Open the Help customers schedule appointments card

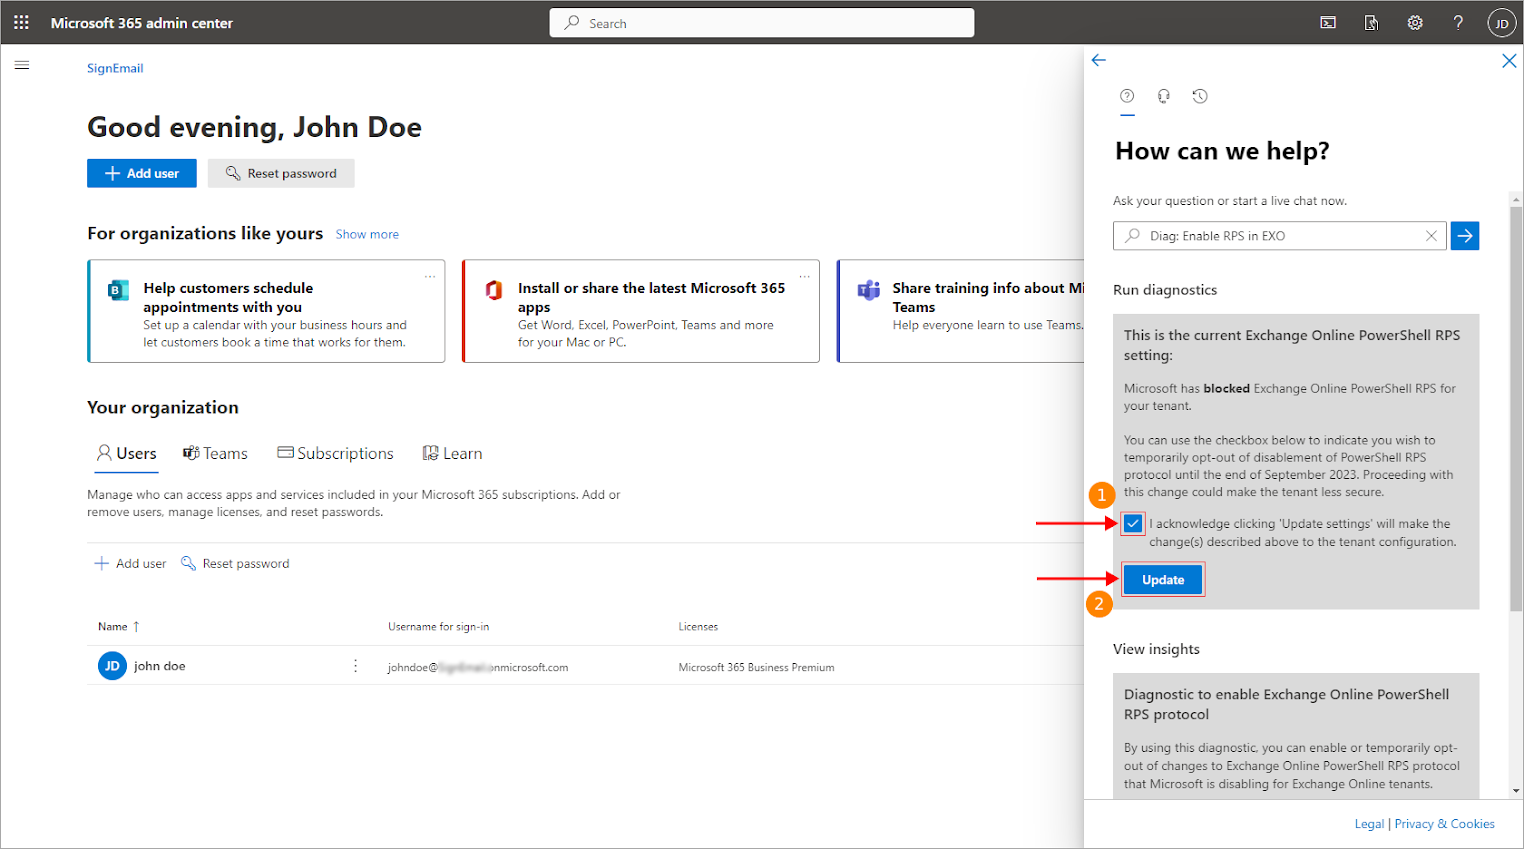pos(266,311)
